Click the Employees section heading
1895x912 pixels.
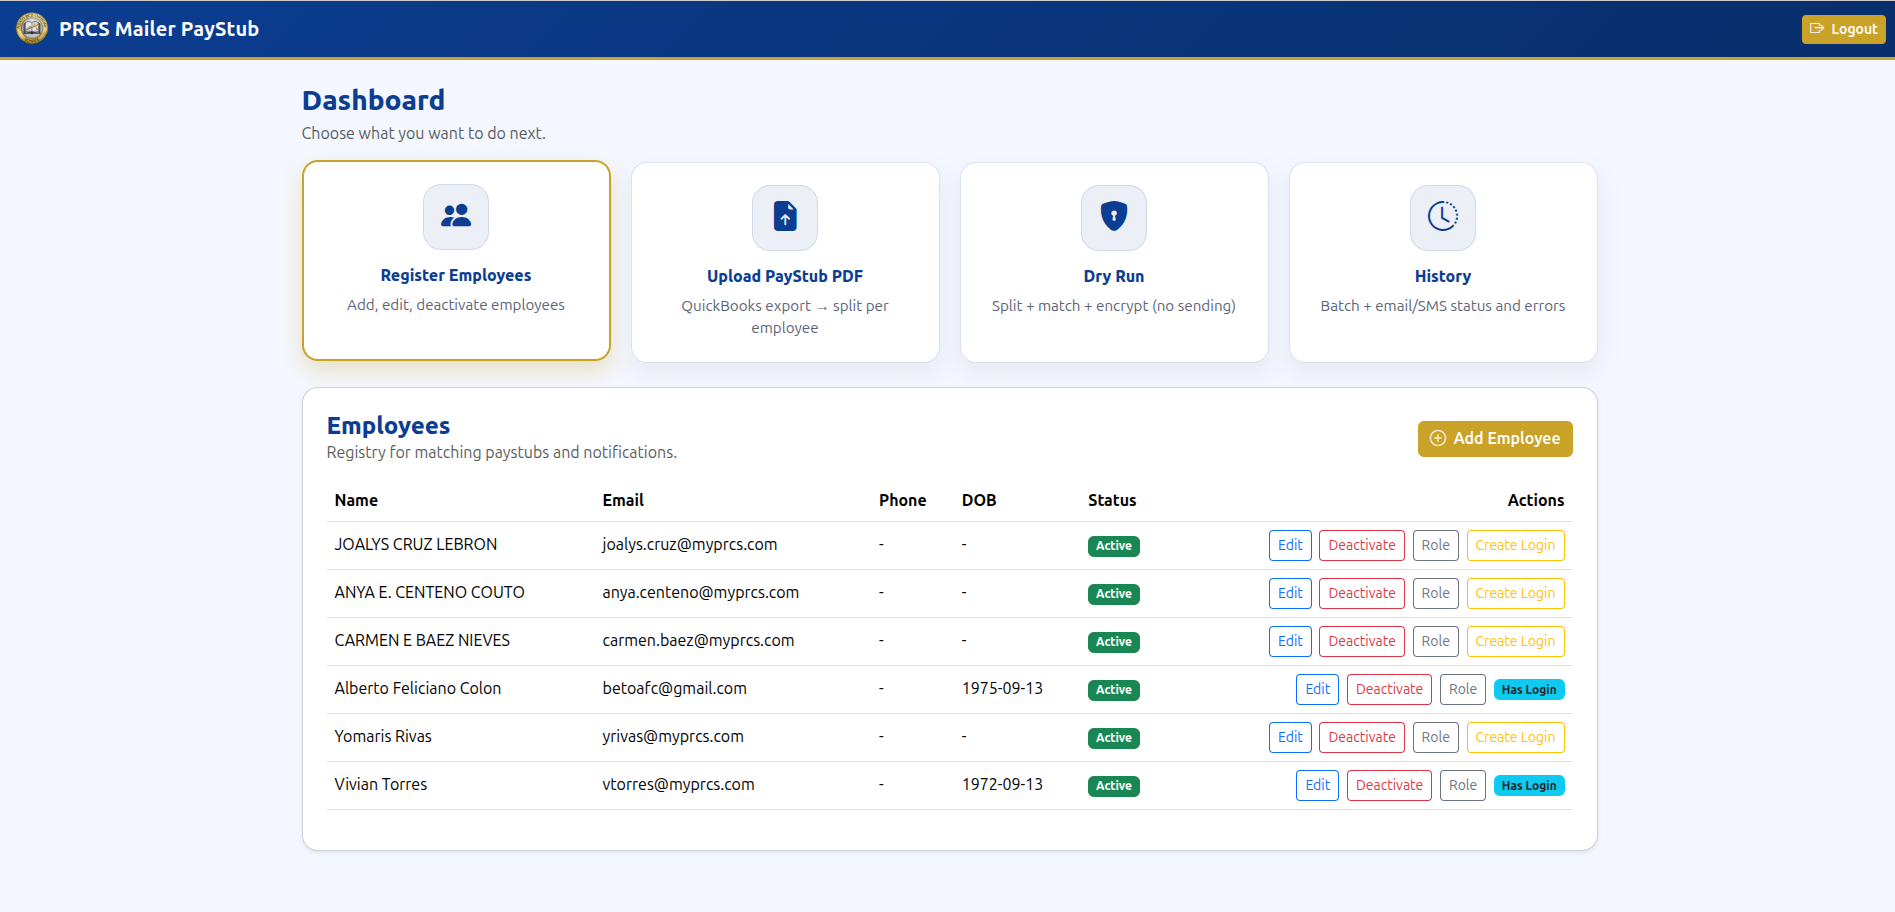[x=388, y=425]
